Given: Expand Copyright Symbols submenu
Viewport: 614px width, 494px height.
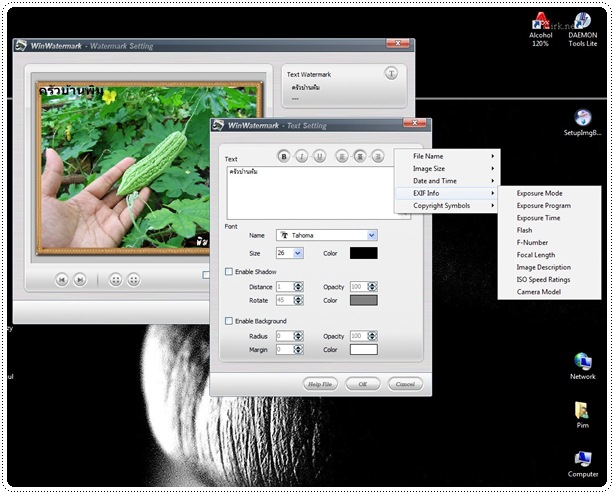Looking at the screenshot, I should click(447, 206).
